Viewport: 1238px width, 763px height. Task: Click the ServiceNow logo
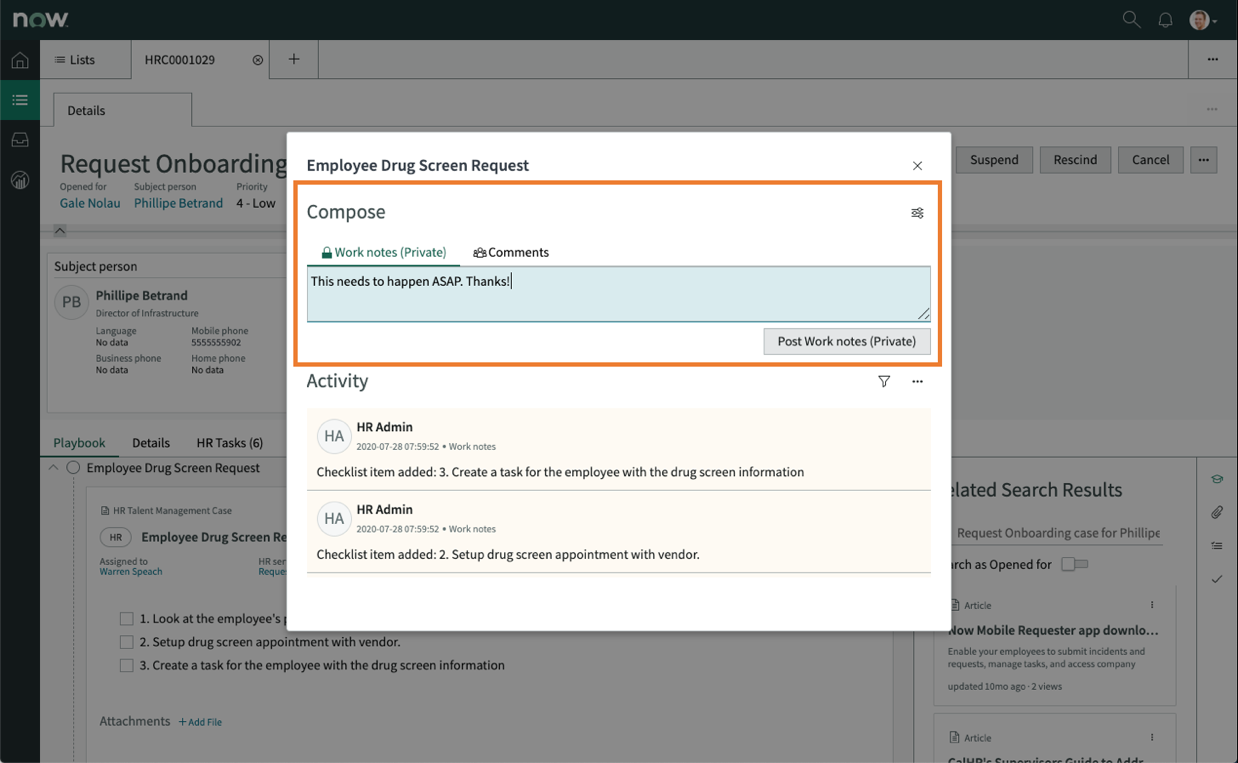click(x=41, y=19)
